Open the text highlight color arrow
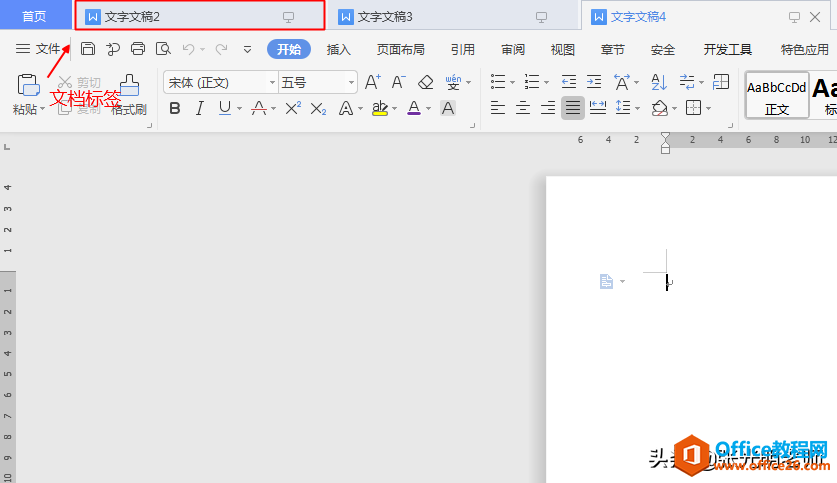This screenshot has width=837, height=483. pyautogui.click(x=394, y=109)
